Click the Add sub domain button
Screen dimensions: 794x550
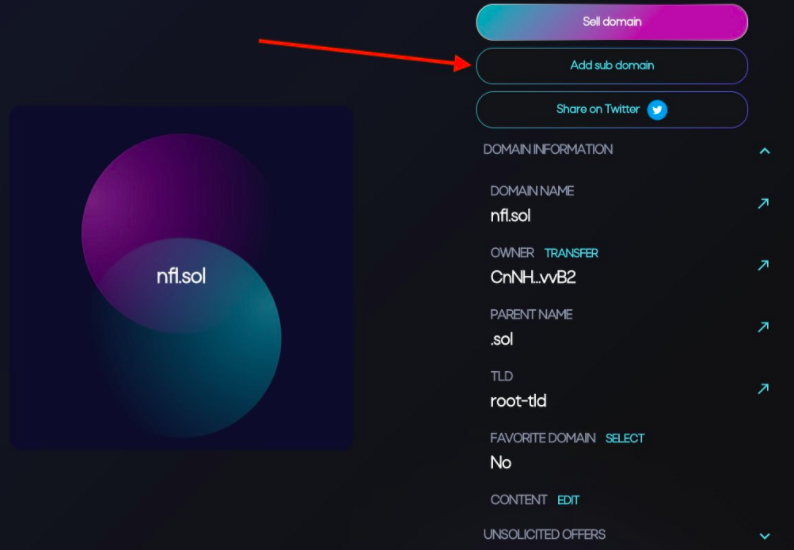click(612, 66)
